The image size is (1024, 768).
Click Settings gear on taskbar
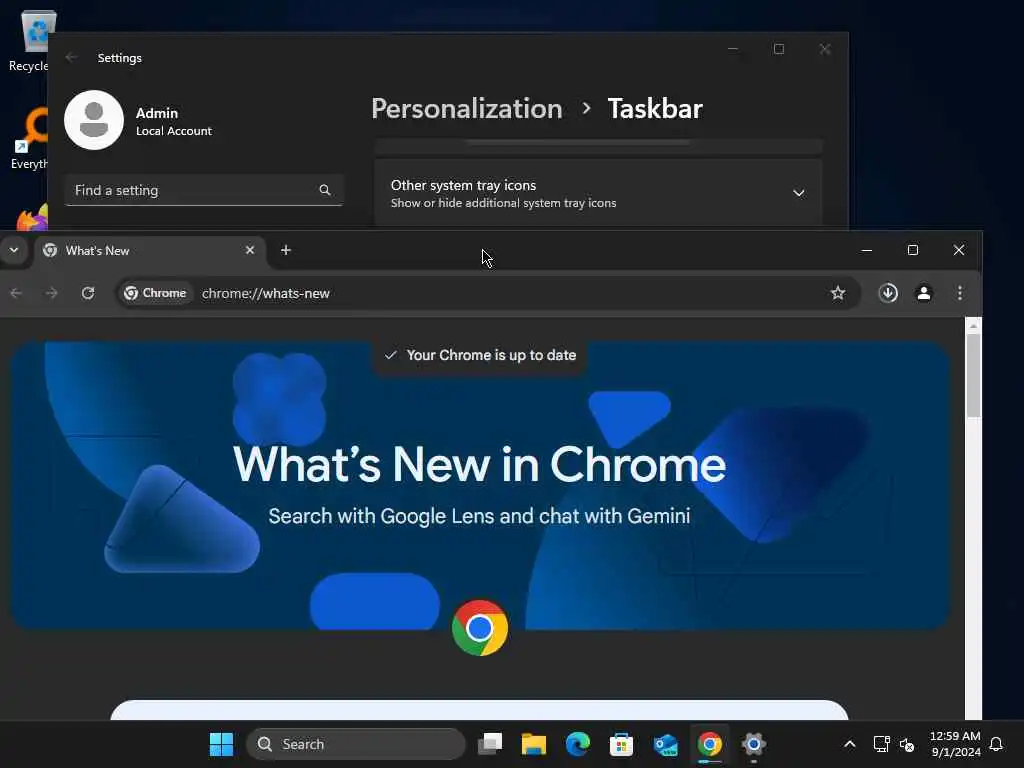[x=753, y=744]
